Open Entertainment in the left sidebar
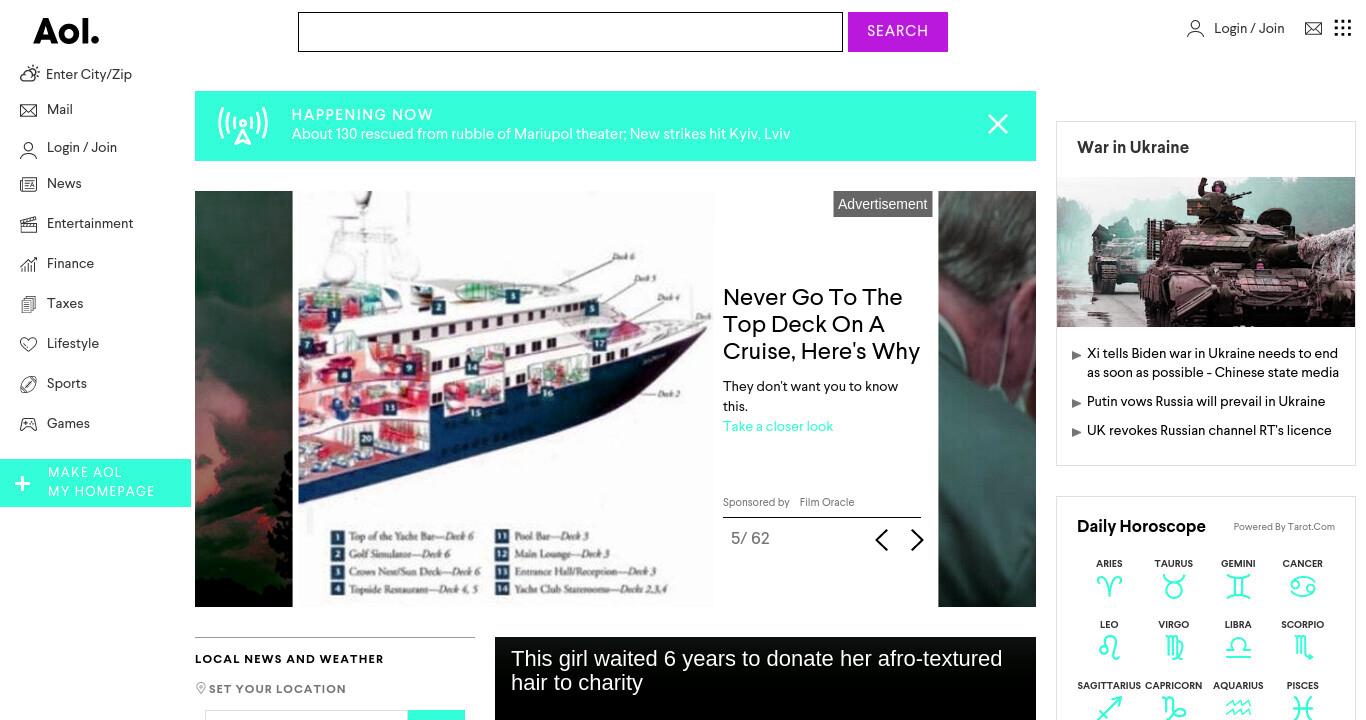The height and width of the screenshot is (720, 1366). coord(90,224)
